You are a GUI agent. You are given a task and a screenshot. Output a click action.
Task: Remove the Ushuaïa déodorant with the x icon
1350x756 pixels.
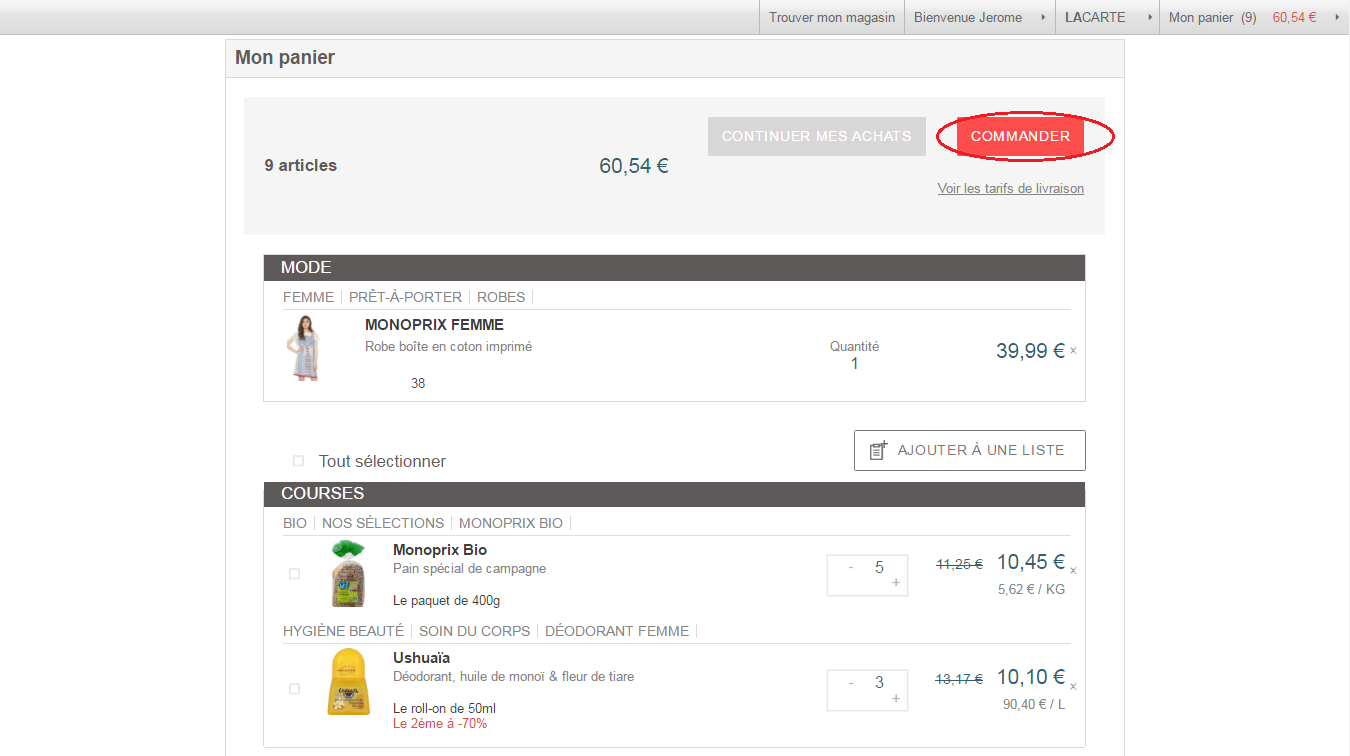pyautogui.click(x=1073, y=686)
